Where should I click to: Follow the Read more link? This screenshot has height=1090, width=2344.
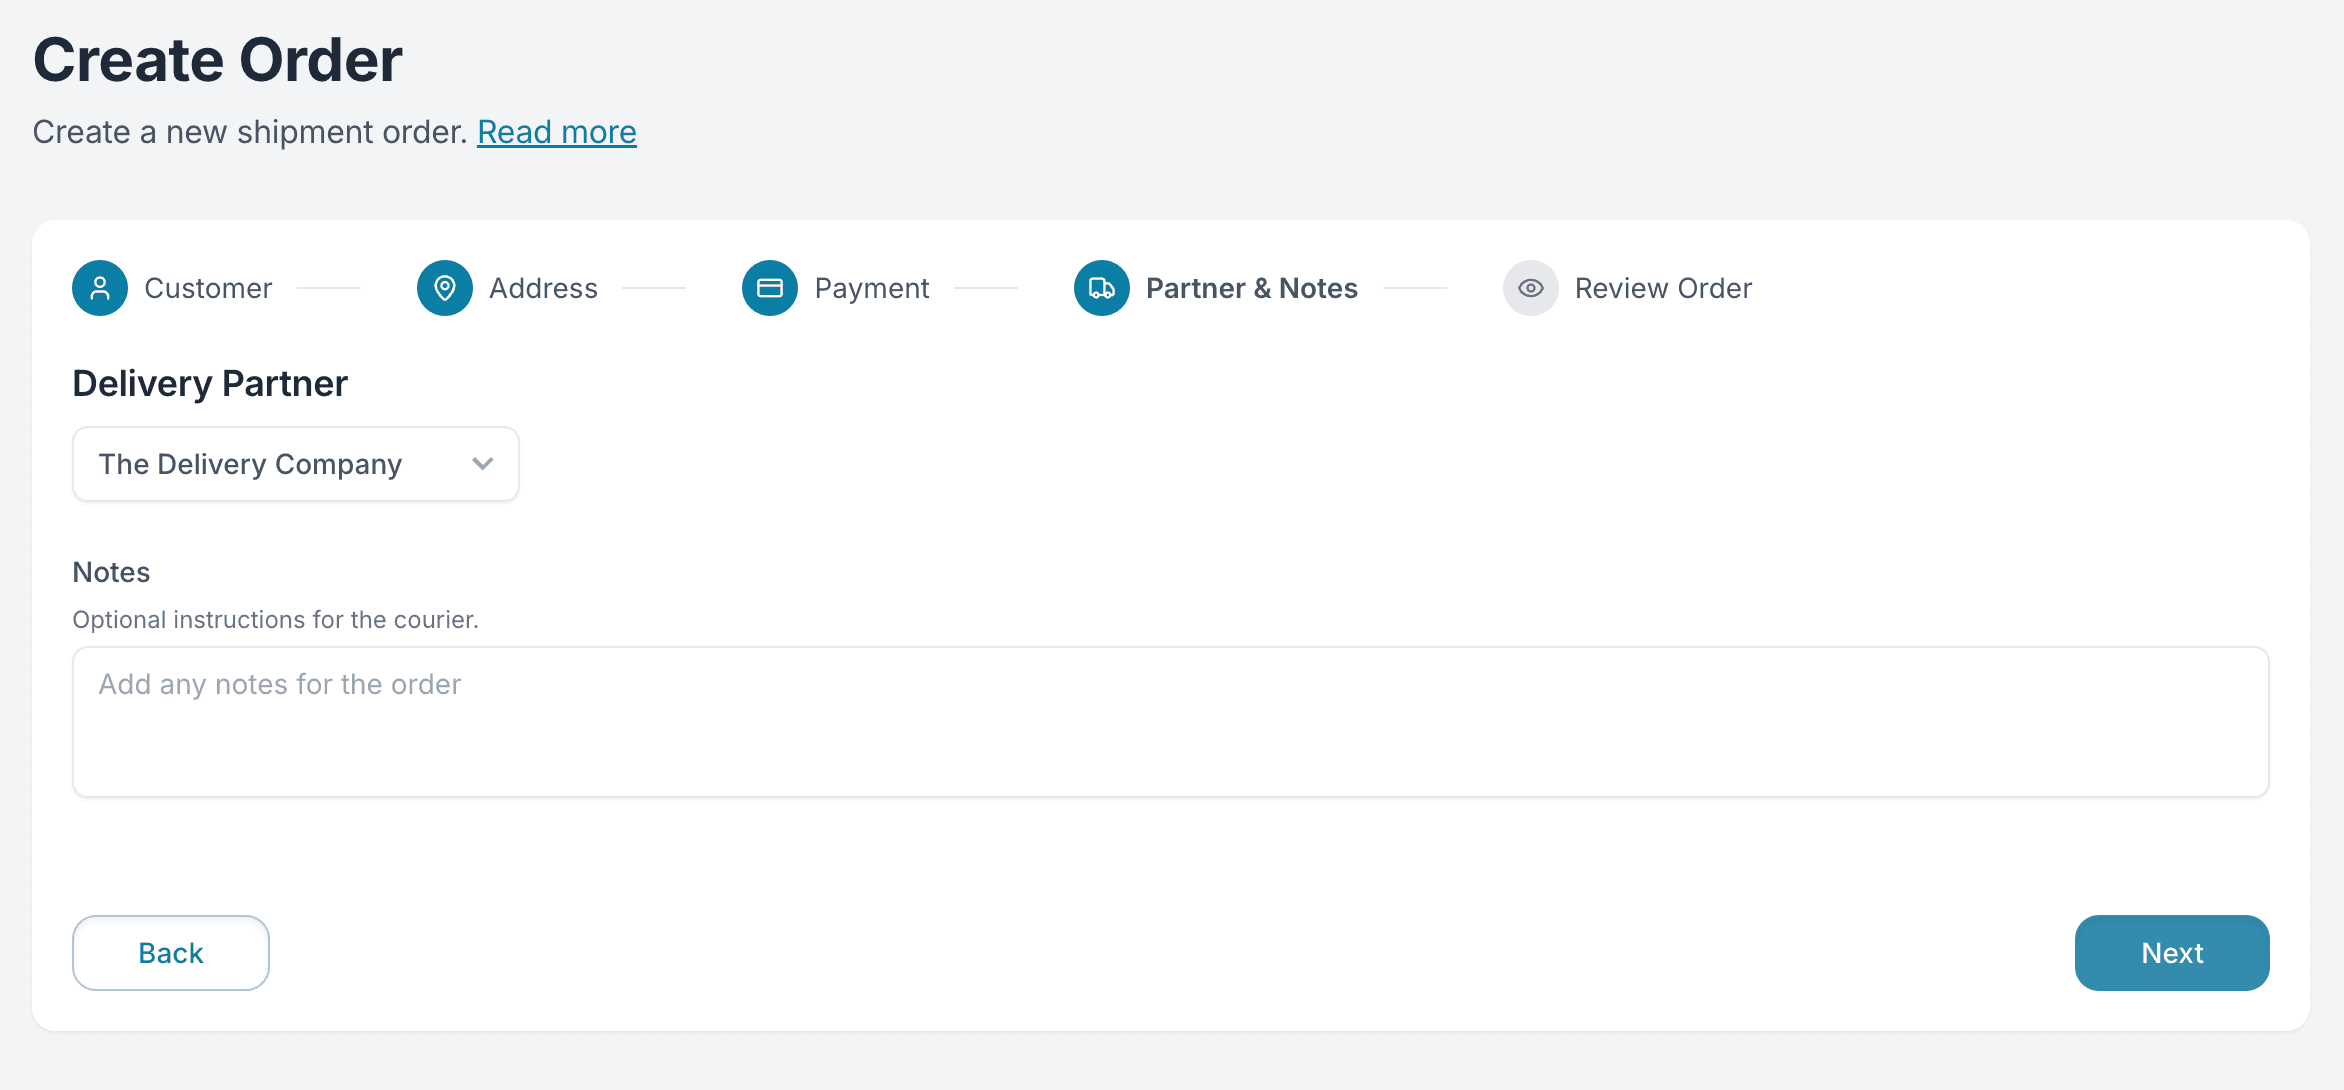point(557,132)
